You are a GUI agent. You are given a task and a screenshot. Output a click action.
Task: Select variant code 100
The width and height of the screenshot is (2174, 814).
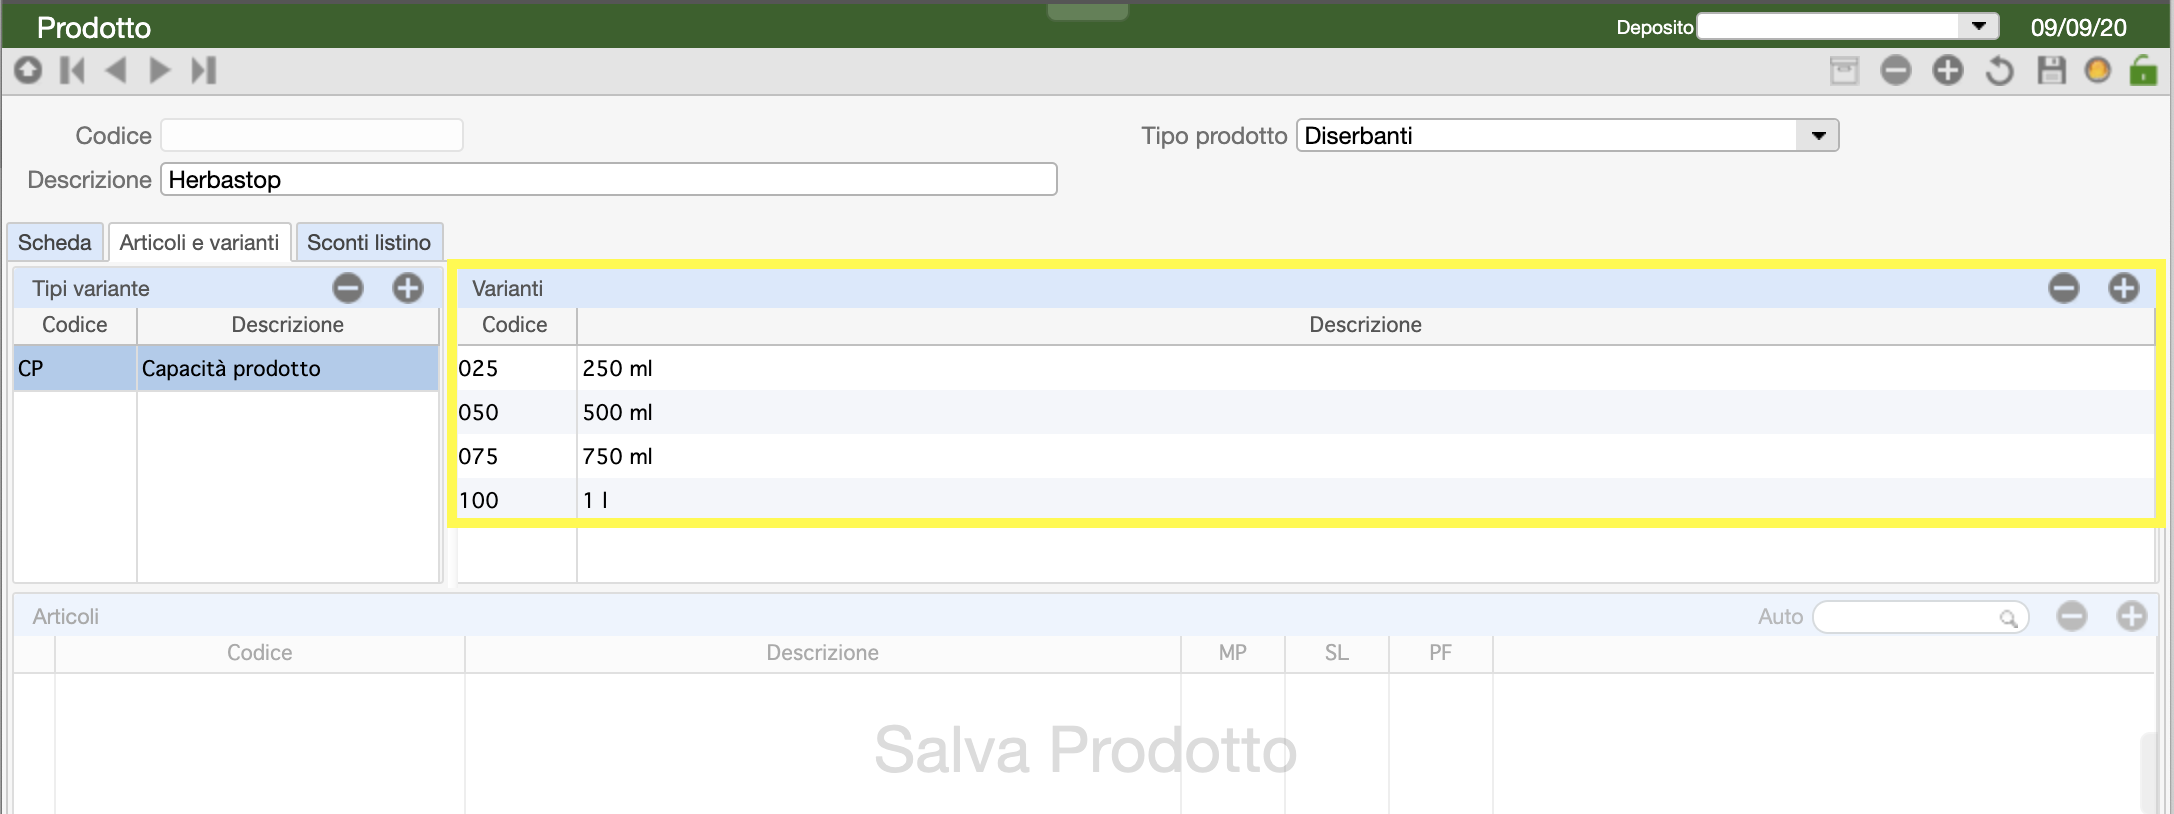coord(516,500)
